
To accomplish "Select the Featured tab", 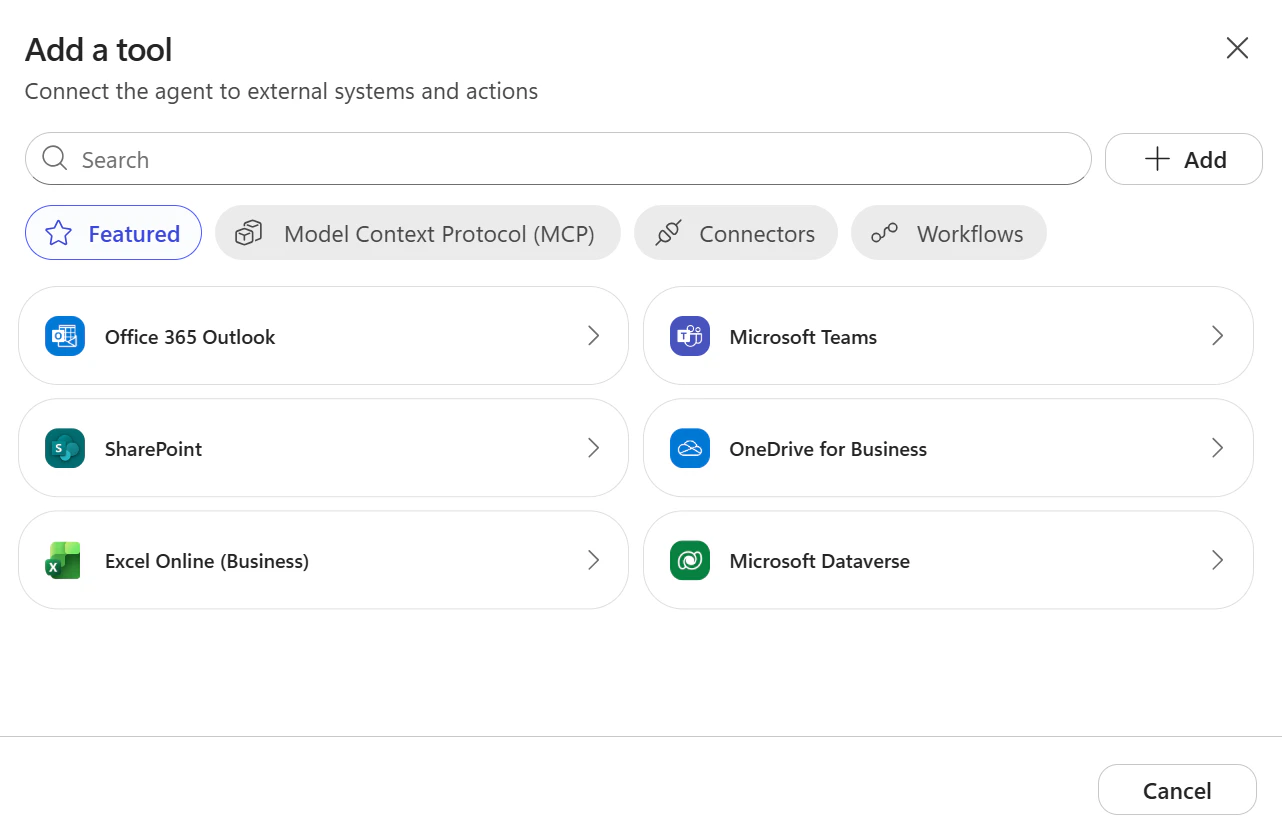I will (113, 233).
